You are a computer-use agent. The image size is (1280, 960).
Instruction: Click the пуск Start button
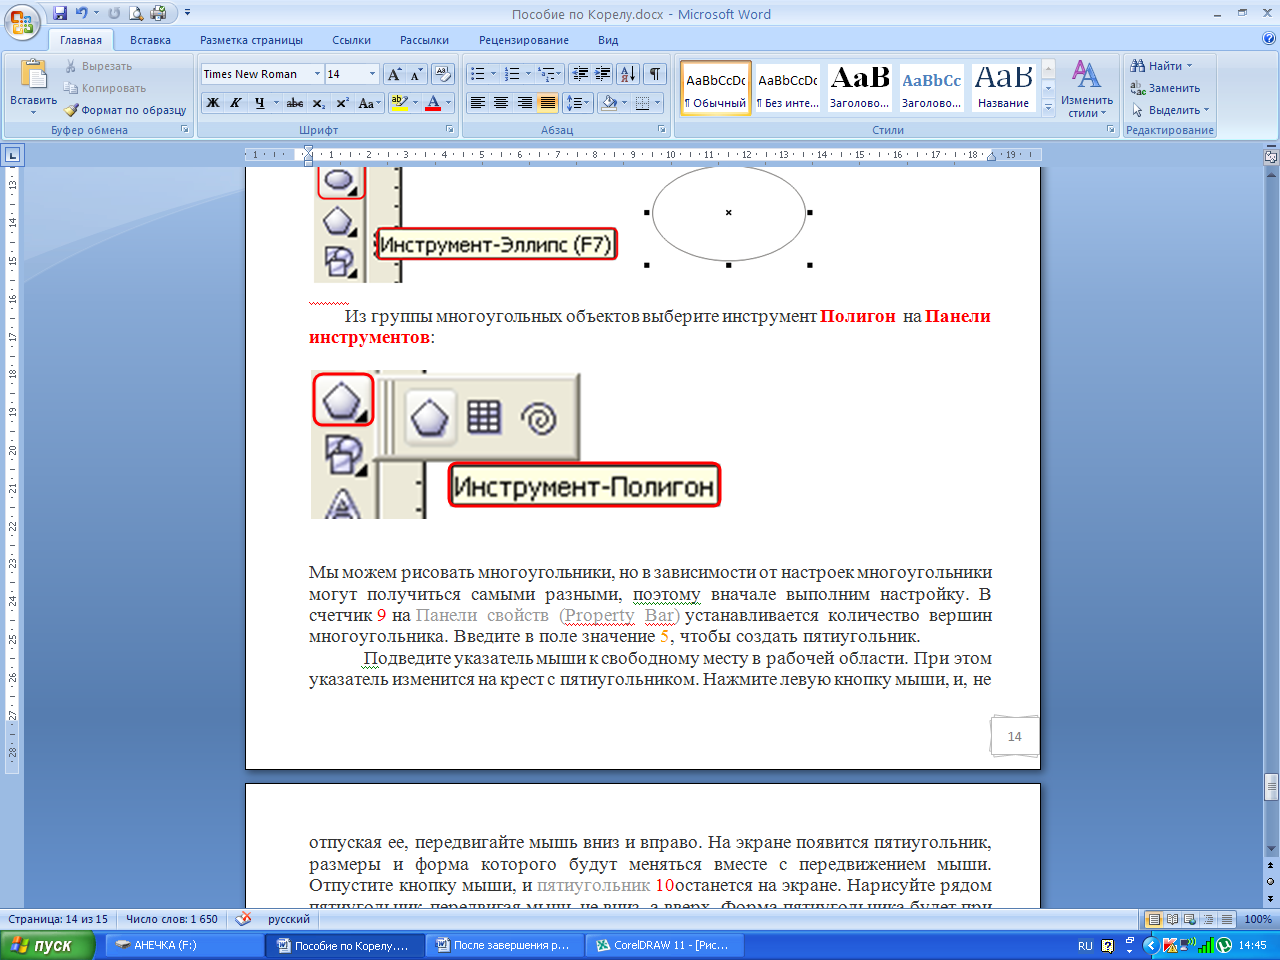(47, 945)
